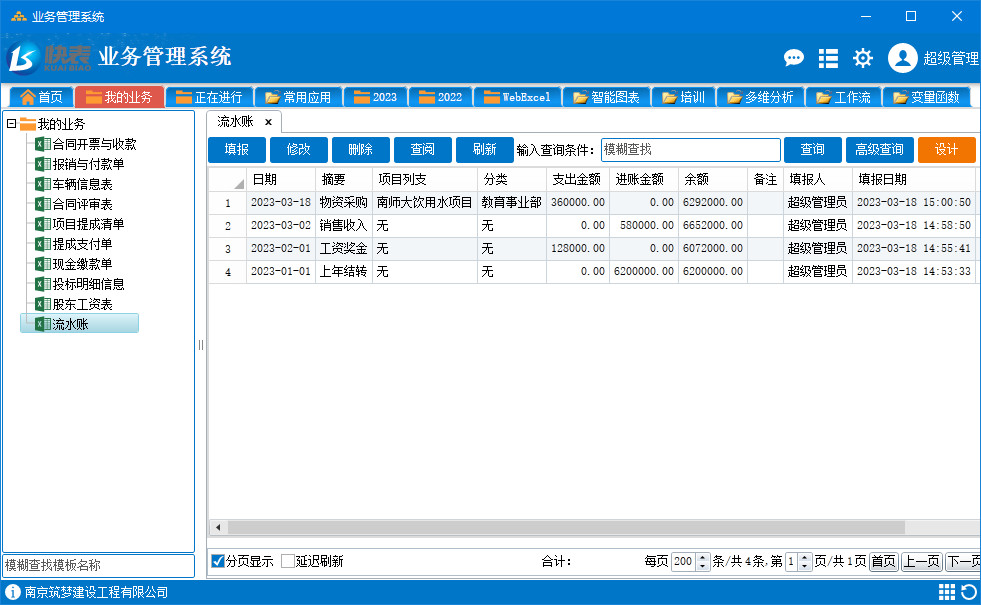Collapse the 我的业务 tree folder
This screenshot has width=981, height=605.
[x=11, y=124]
